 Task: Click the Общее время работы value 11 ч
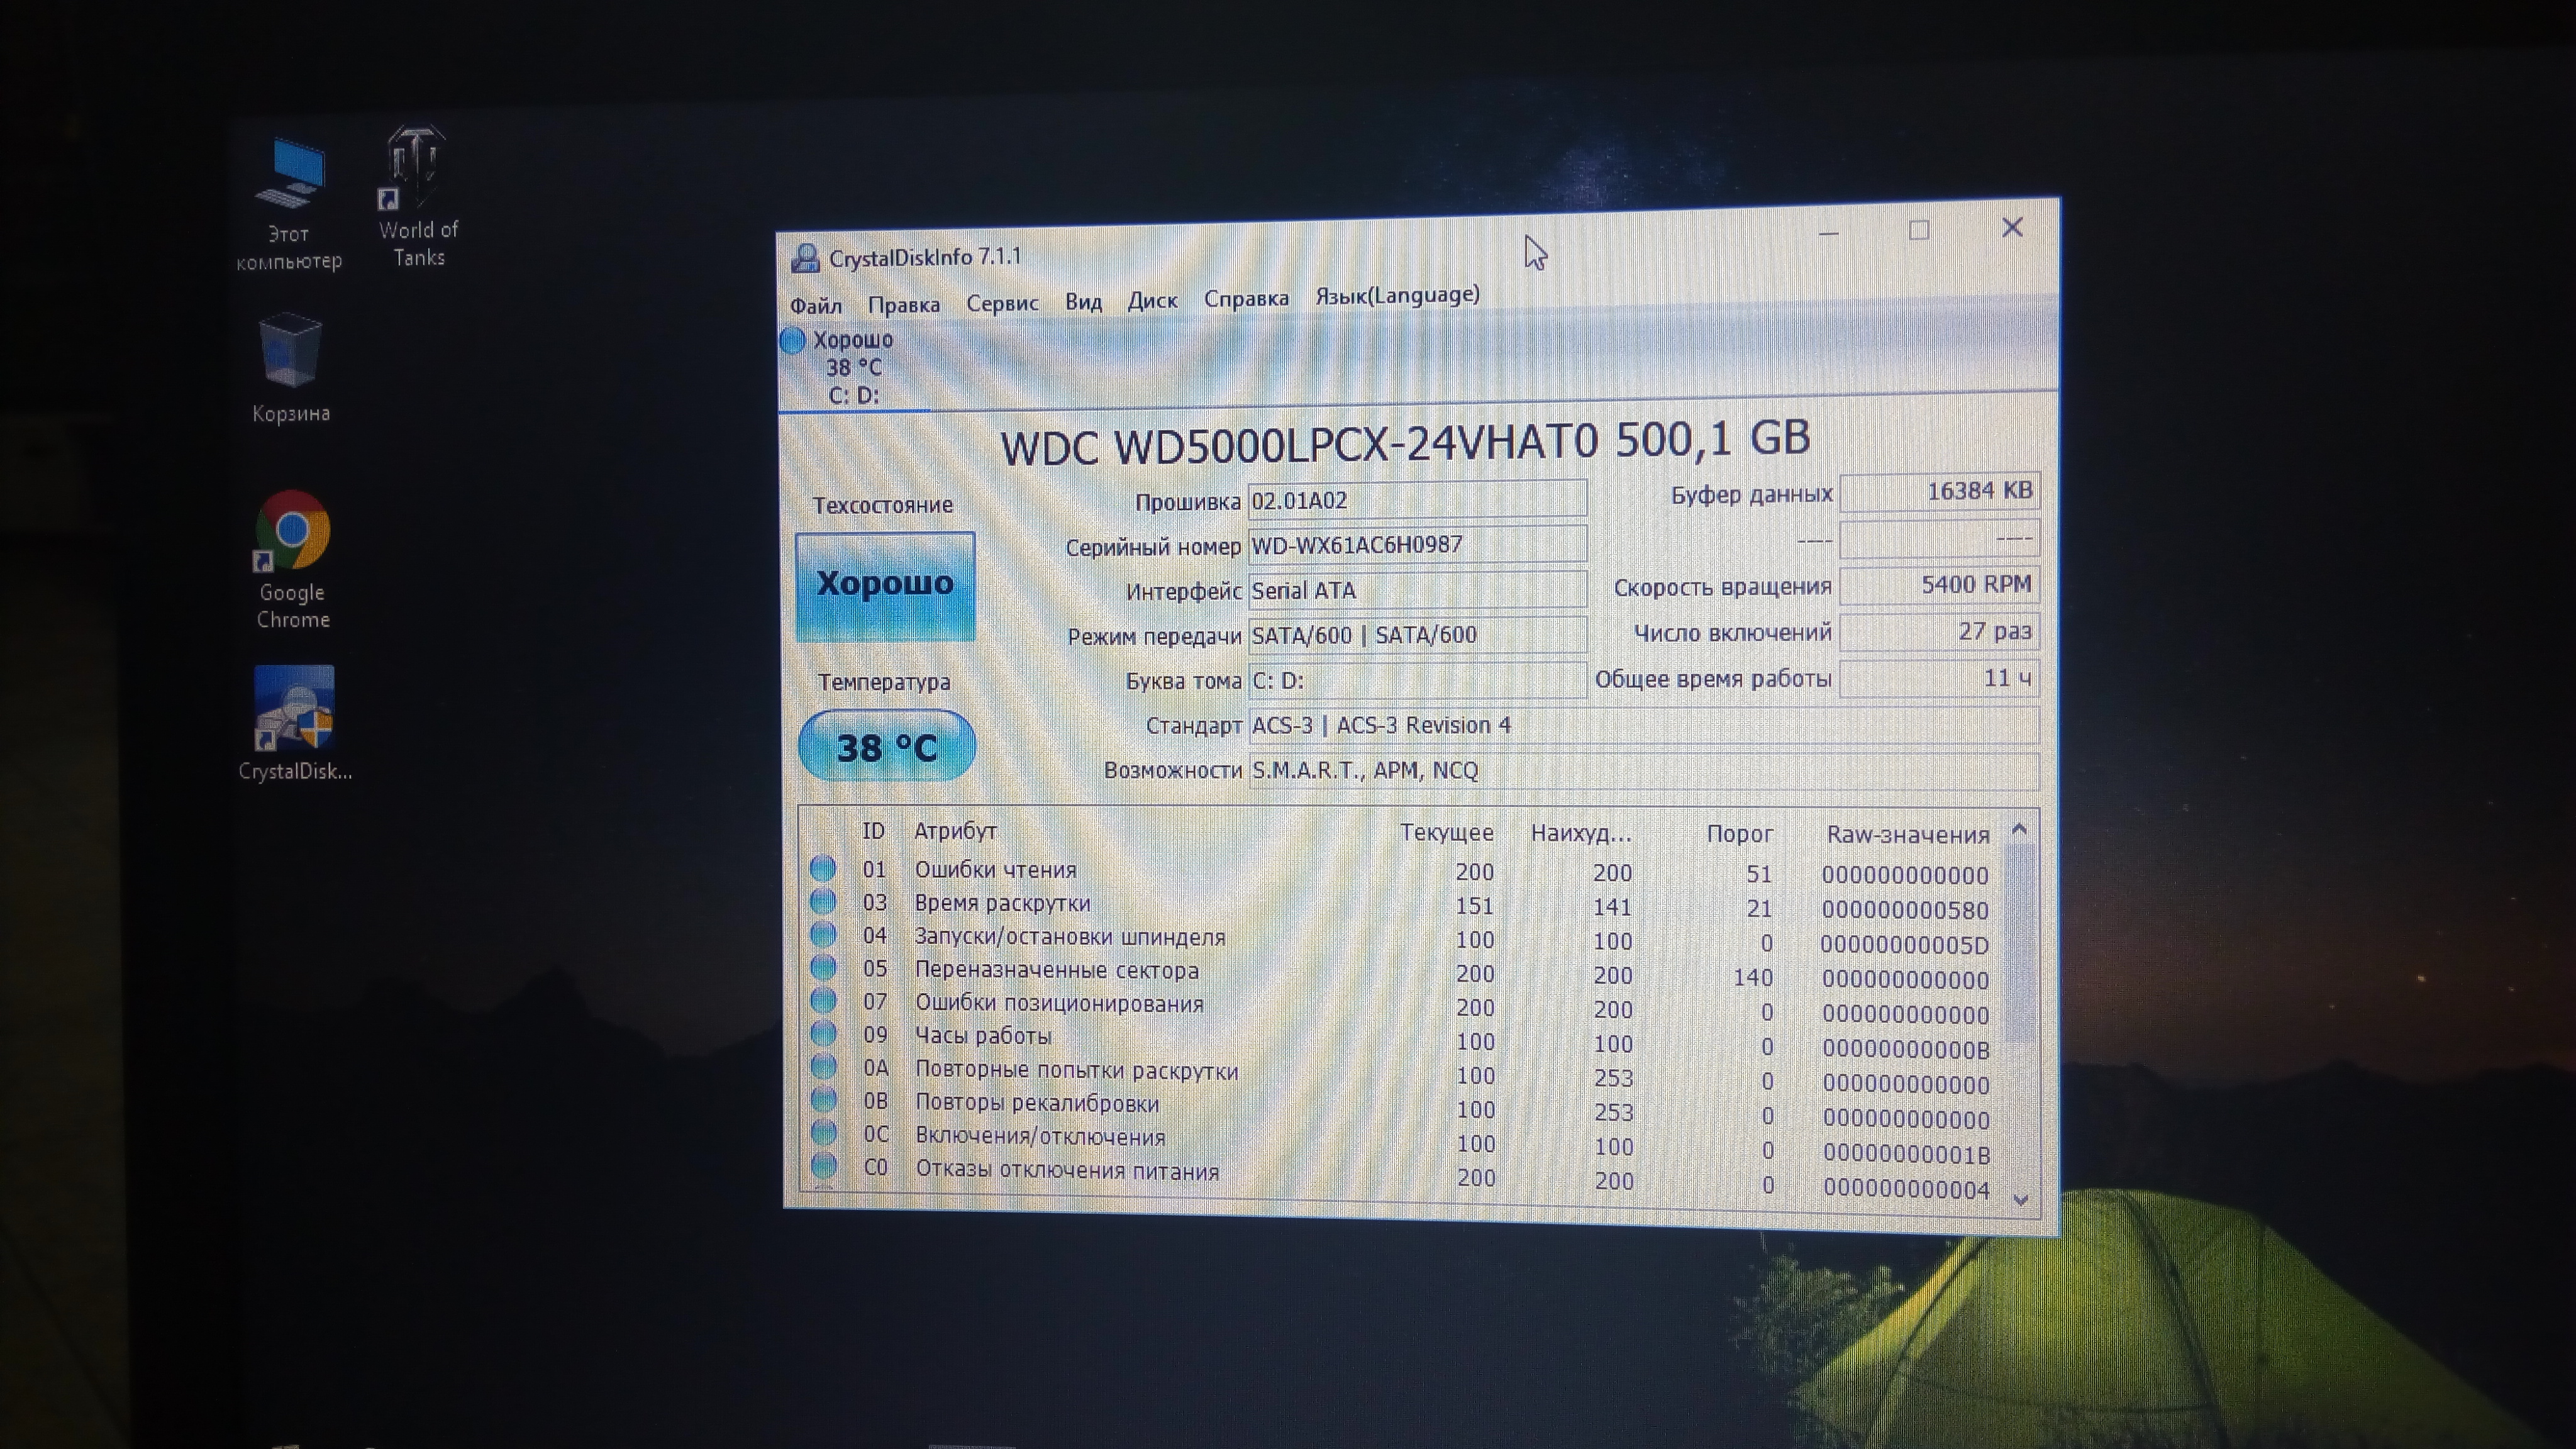click(1939, 678)
